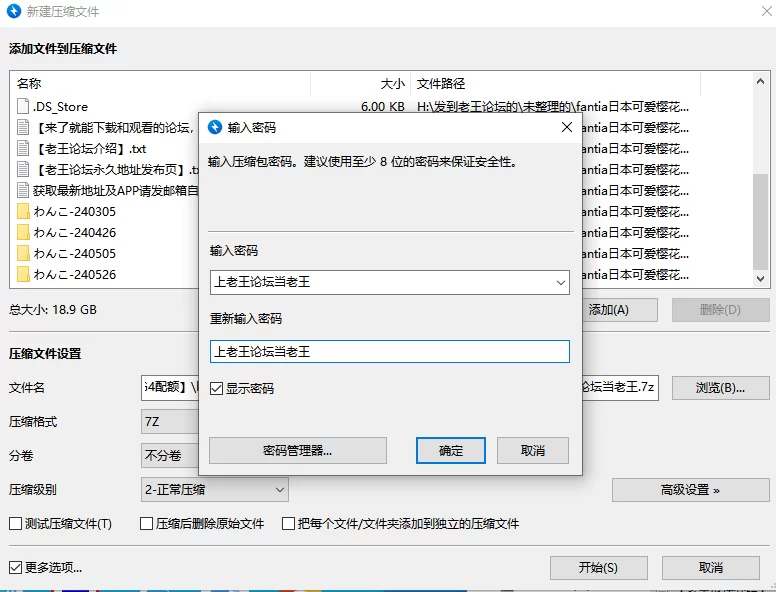
Task: Enable the 测试压缩文件(T) checkbox
Action: [15, 524]
